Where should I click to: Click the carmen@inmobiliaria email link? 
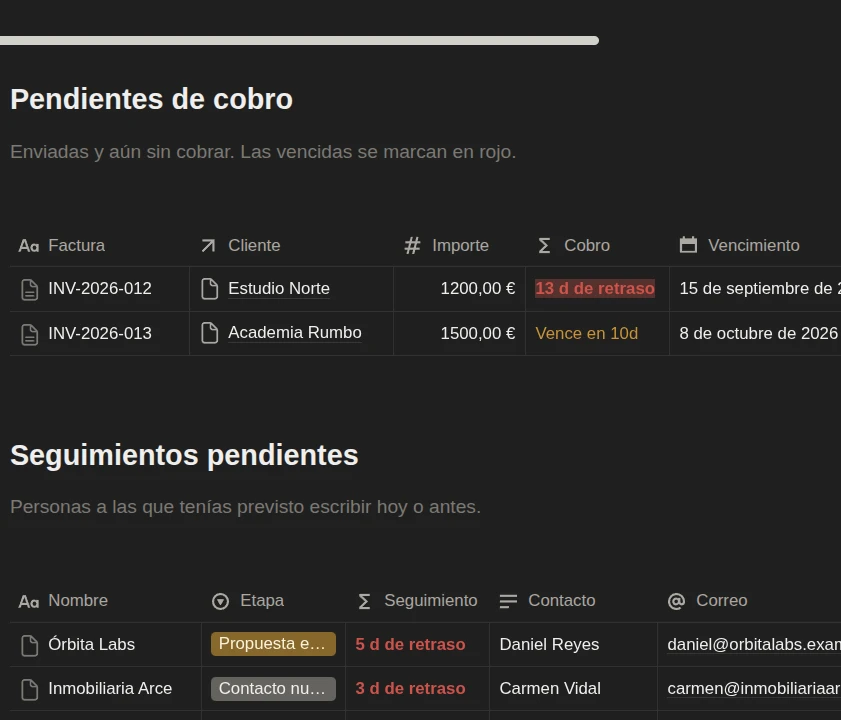(754, 688)
